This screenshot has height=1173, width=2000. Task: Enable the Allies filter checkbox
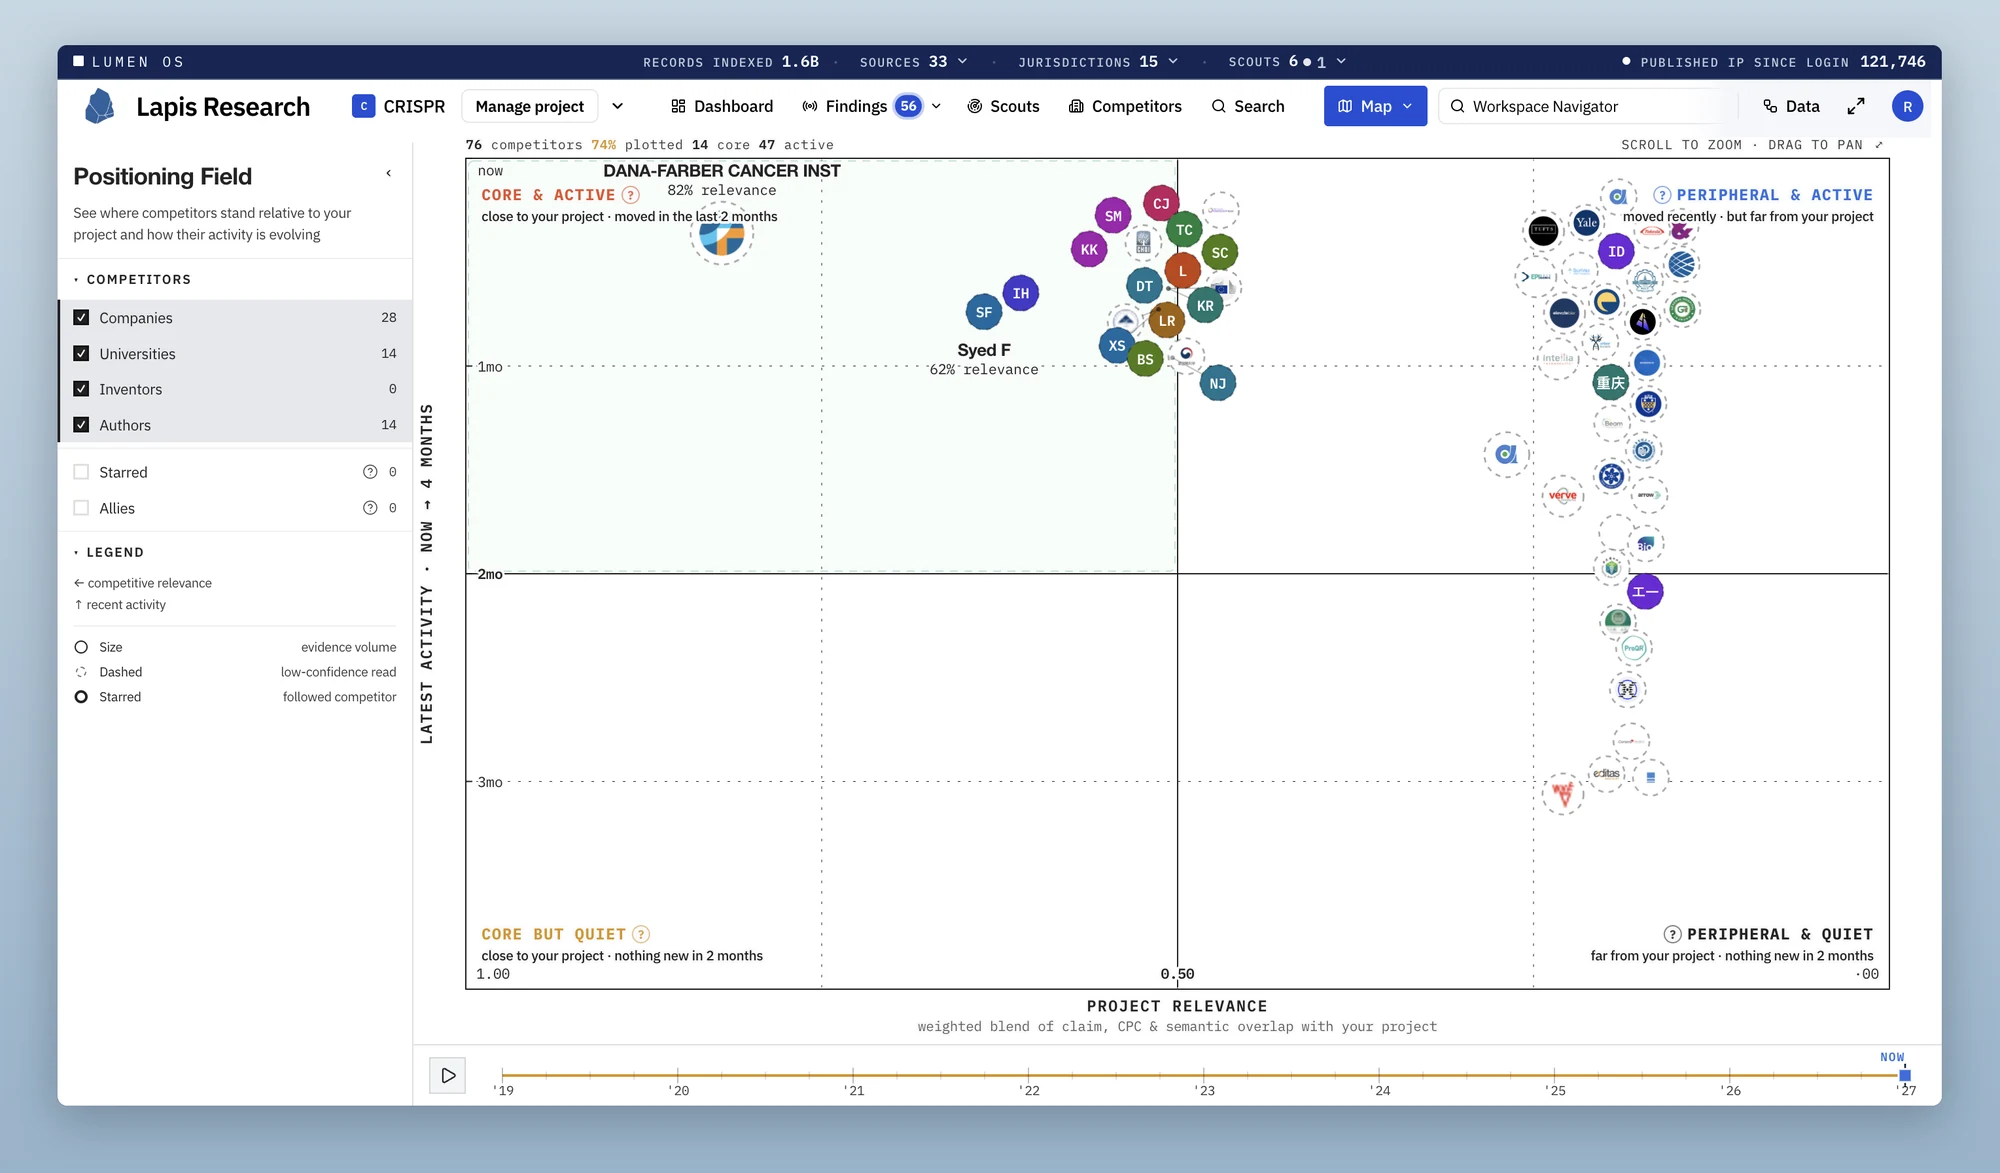coord(81,508)
